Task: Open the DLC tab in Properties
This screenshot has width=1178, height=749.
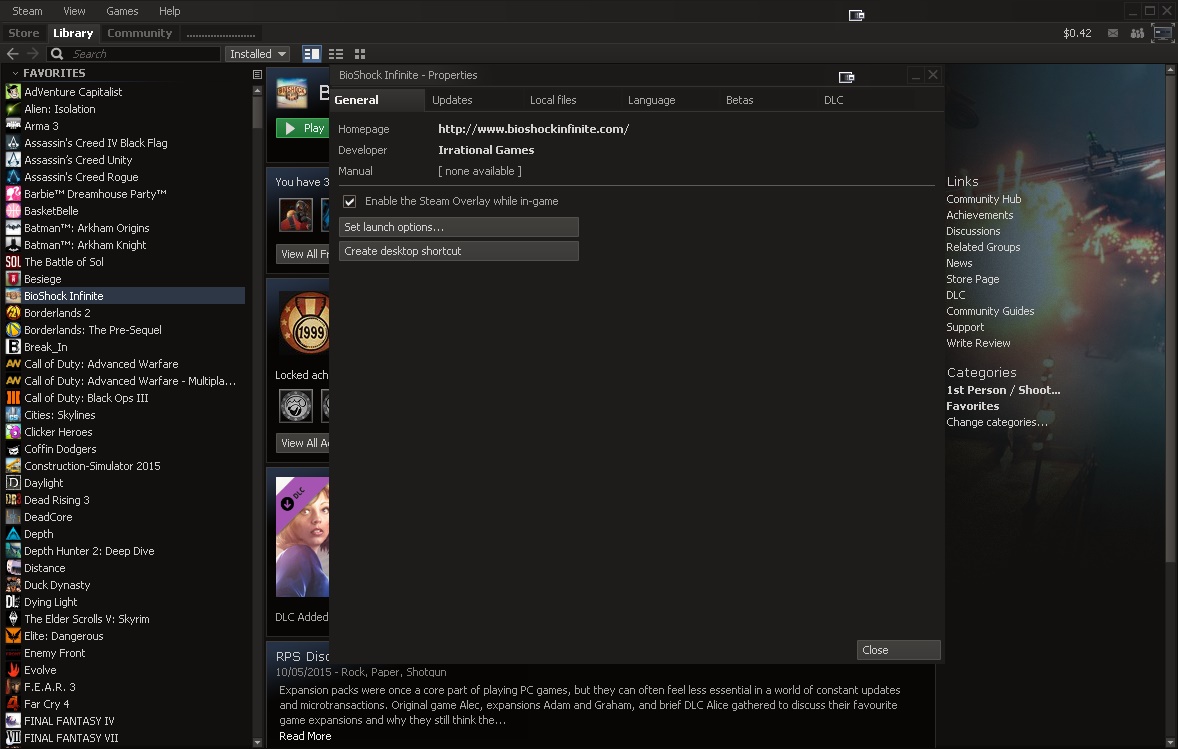Action: click(x=833, y=100)
